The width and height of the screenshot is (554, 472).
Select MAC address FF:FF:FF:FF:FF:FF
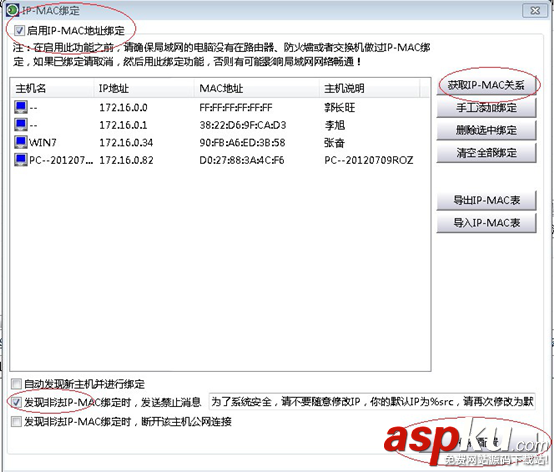point(236,107)
